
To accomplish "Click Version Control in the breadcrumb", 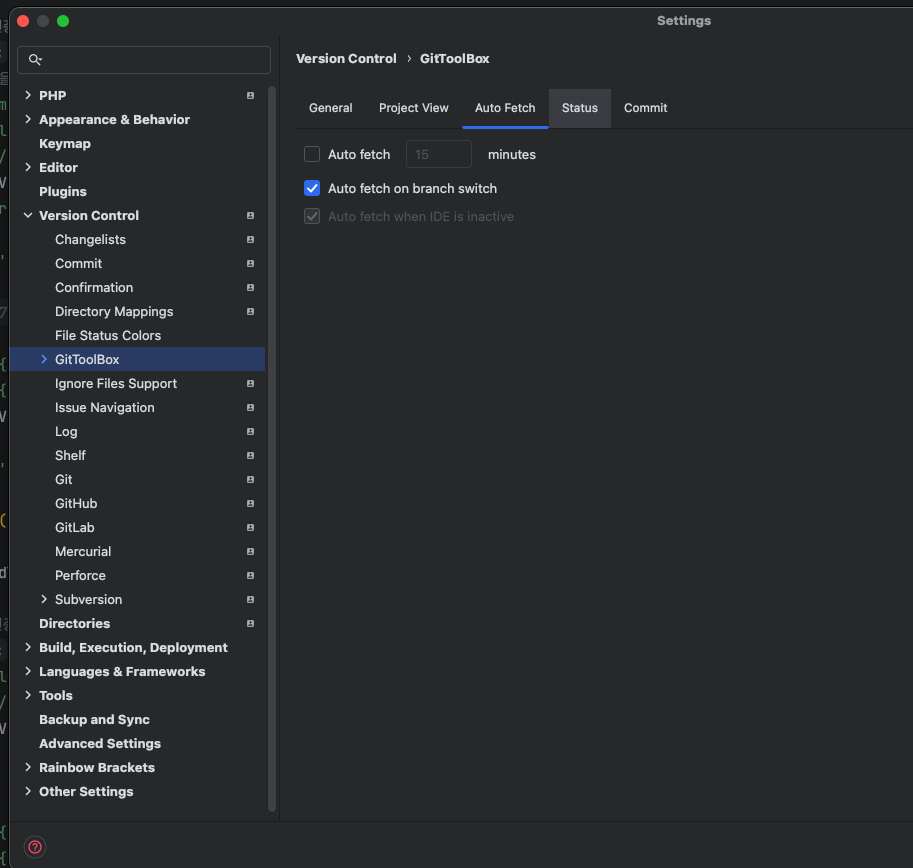I will (346, 59).
